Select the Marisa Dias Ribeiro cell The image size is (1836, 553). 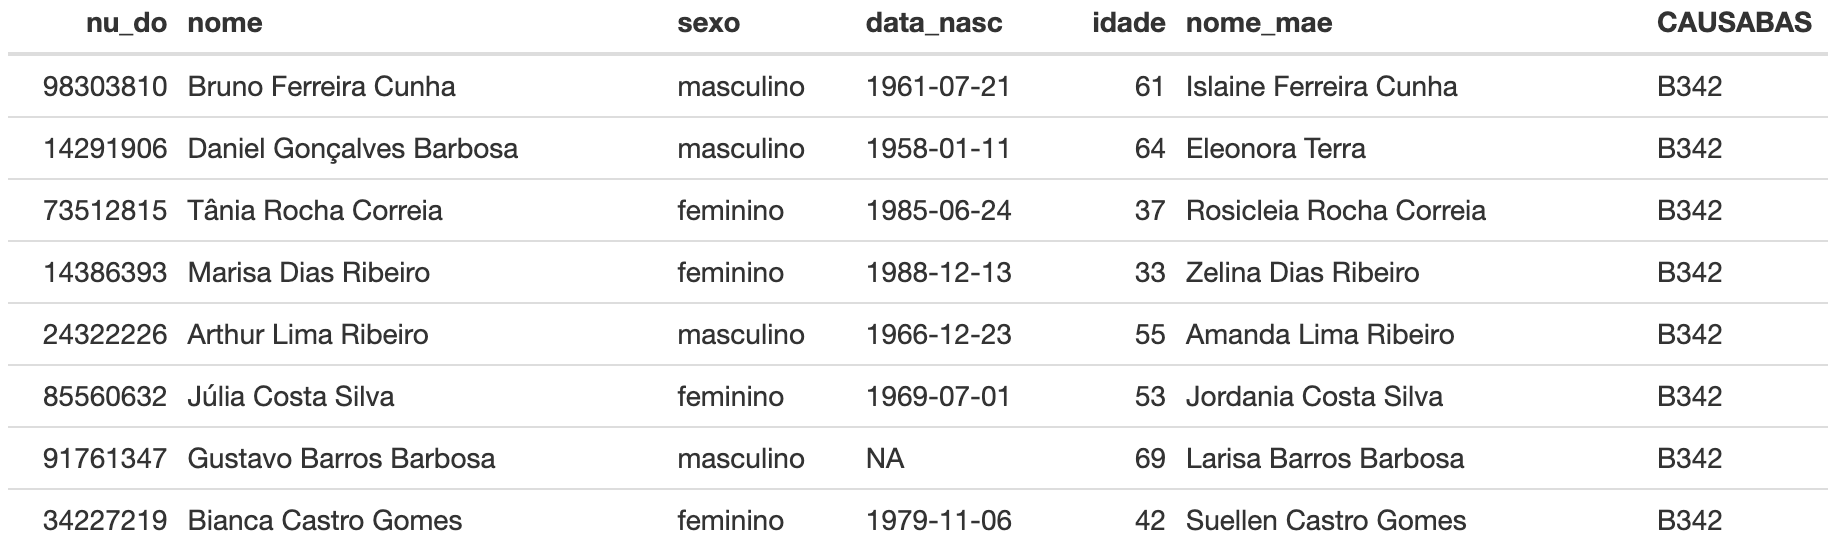pyautogui.click(x=308, y=272)
